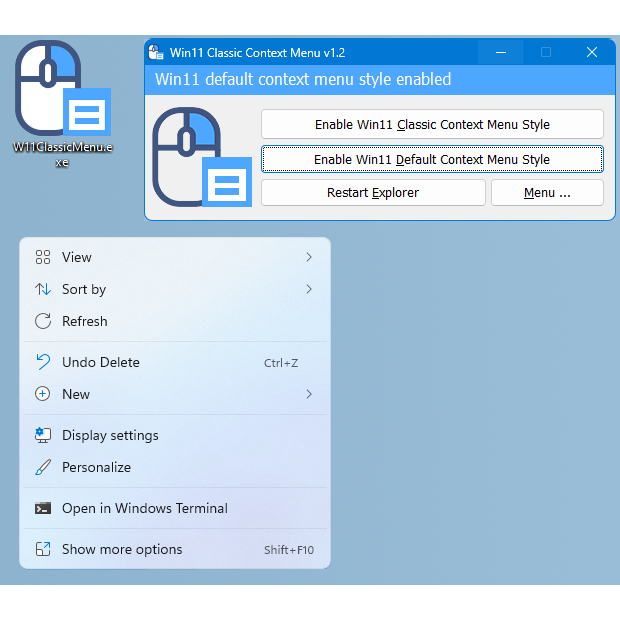Viewport: 620px width, 620px height.
Task: Click the New plus circle icon
Action: coord(43,394)
